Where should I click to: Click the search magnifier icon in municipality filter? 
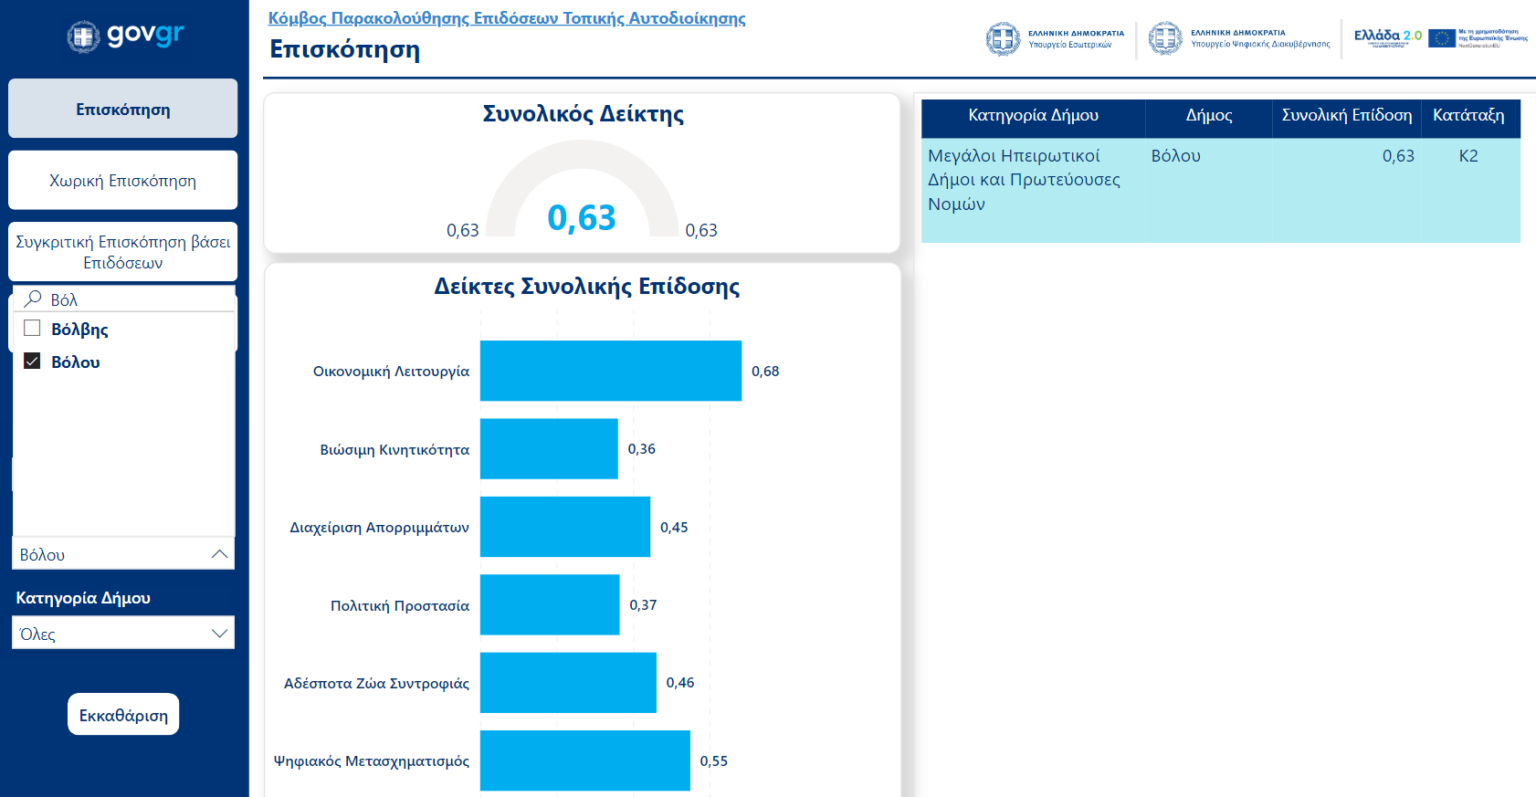(33, 299)
